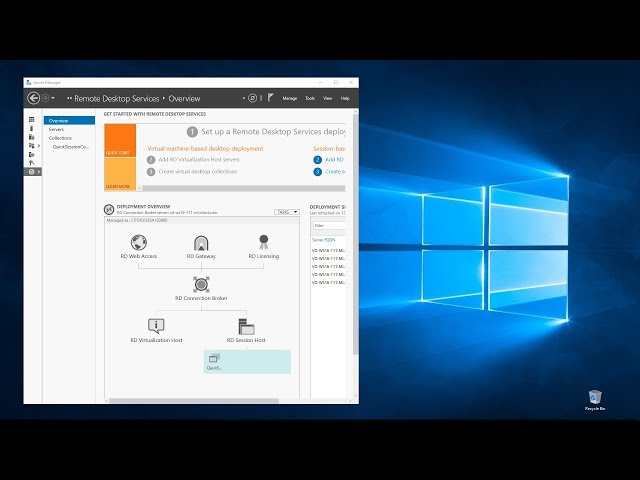This screenshot has height=480, width=640.
Task: Select the QuickS... collection tile
Action: [x=247, y=362]
